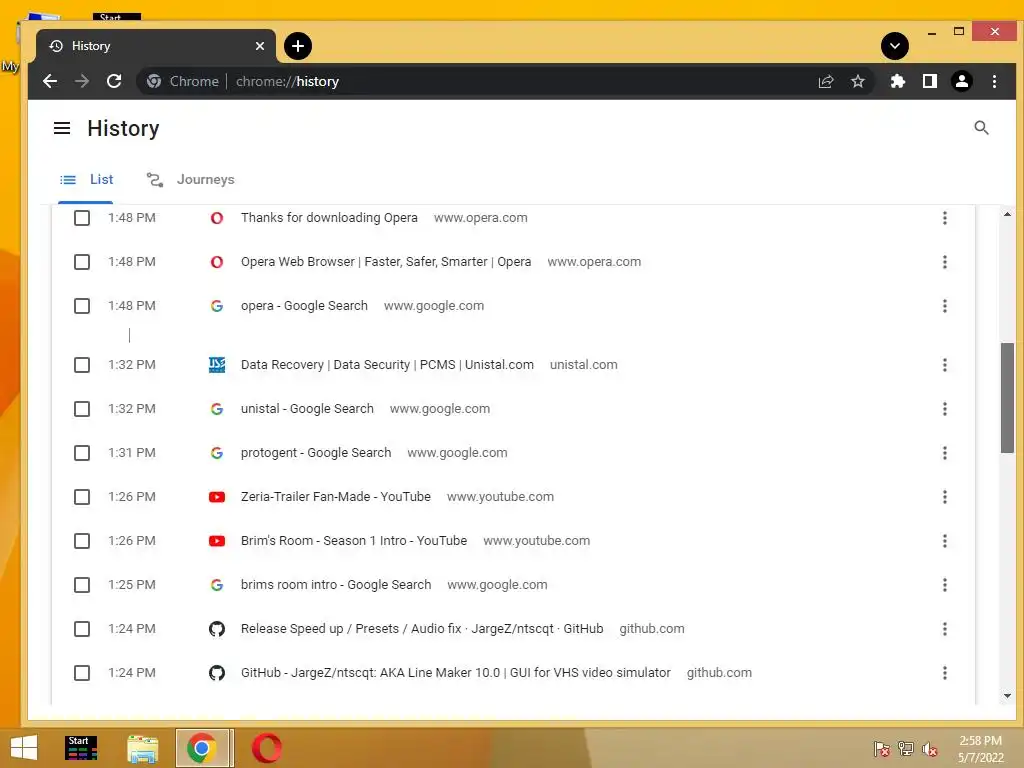Viewport: 1024px width, 768px height.
Task: Open actions menu for 'Opera Web Browser' entry
Action: coord(944,262)
